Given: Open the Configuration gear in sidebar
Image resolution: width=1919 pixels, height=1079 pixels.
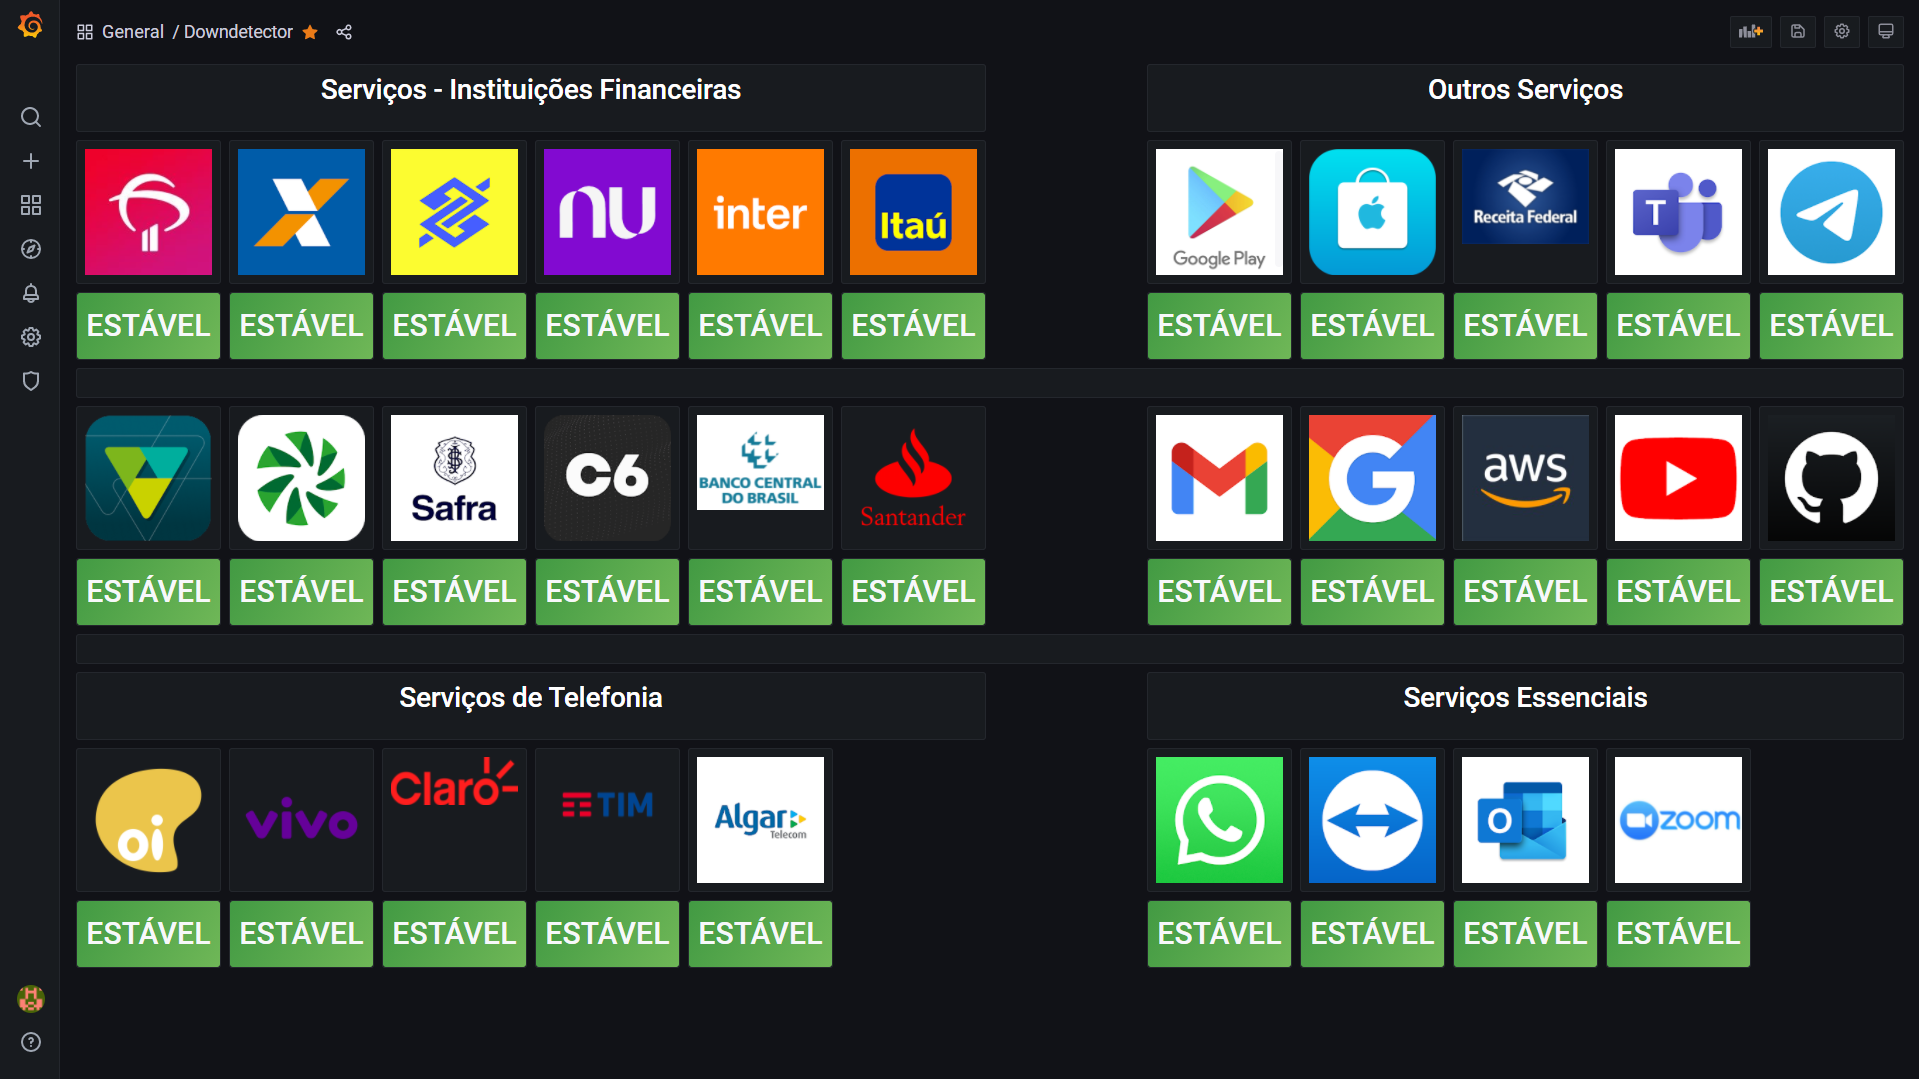Looking at the screenshot, I should click(31, 337).
